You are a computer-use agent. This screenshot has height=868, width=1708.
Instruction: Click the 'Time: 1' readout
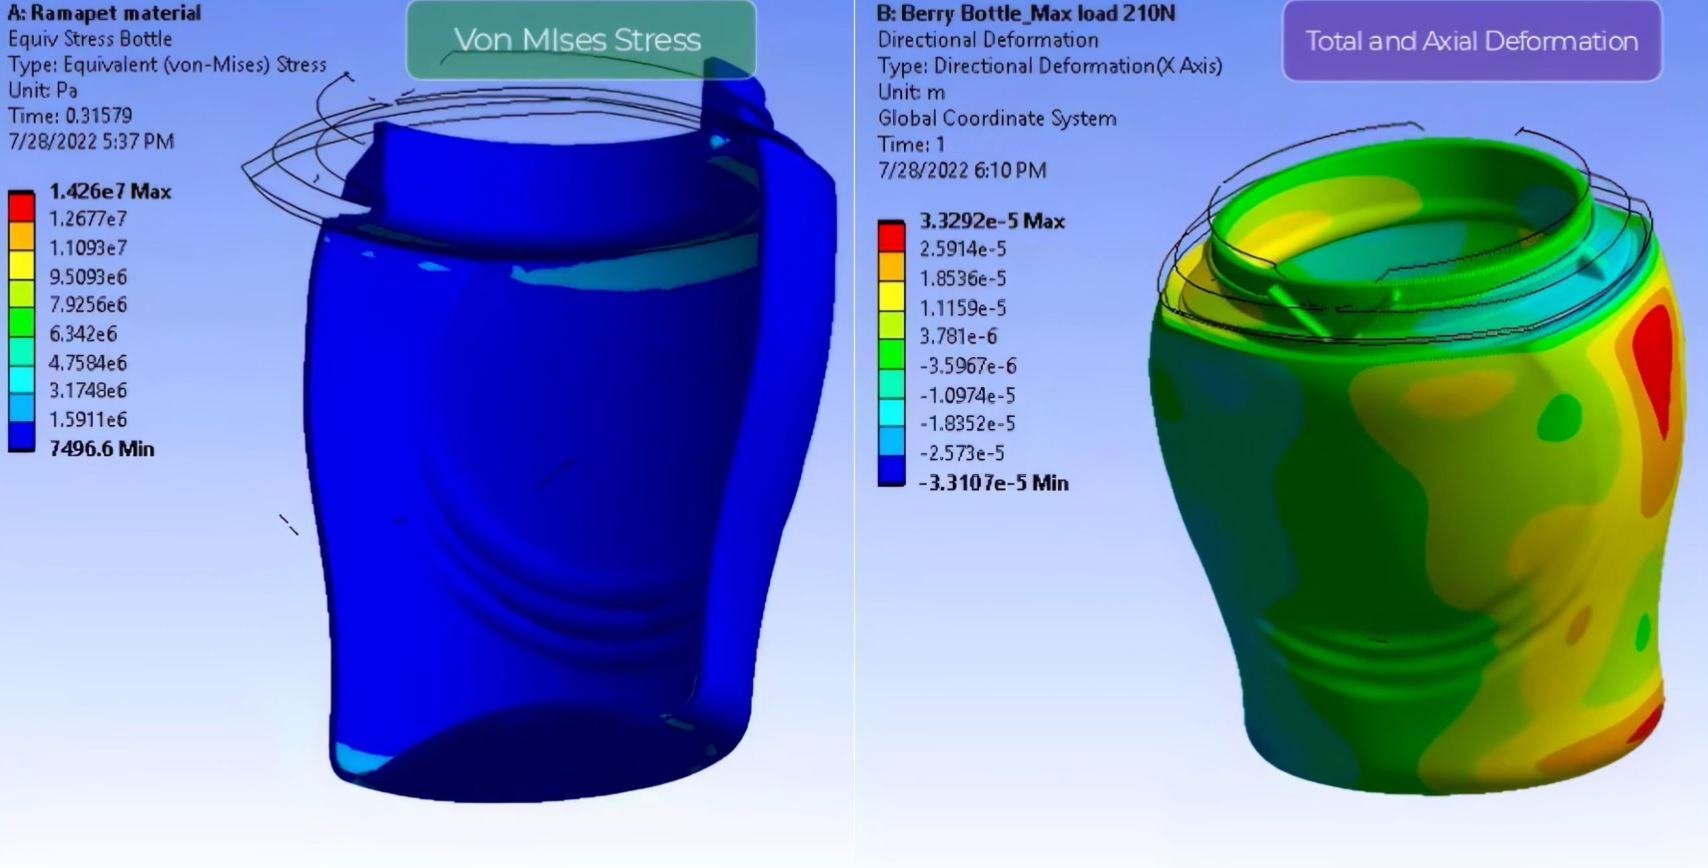911,144
